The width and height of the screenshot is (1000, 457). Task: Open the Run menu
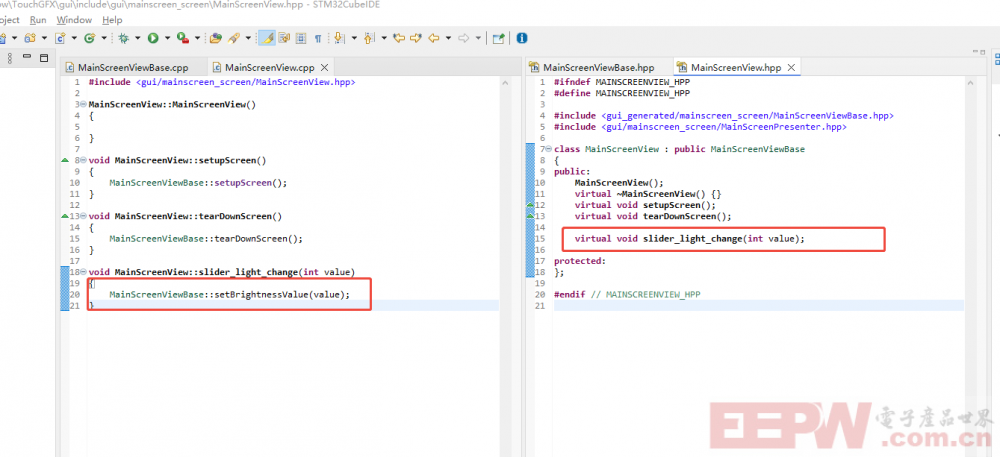[38, 20]
